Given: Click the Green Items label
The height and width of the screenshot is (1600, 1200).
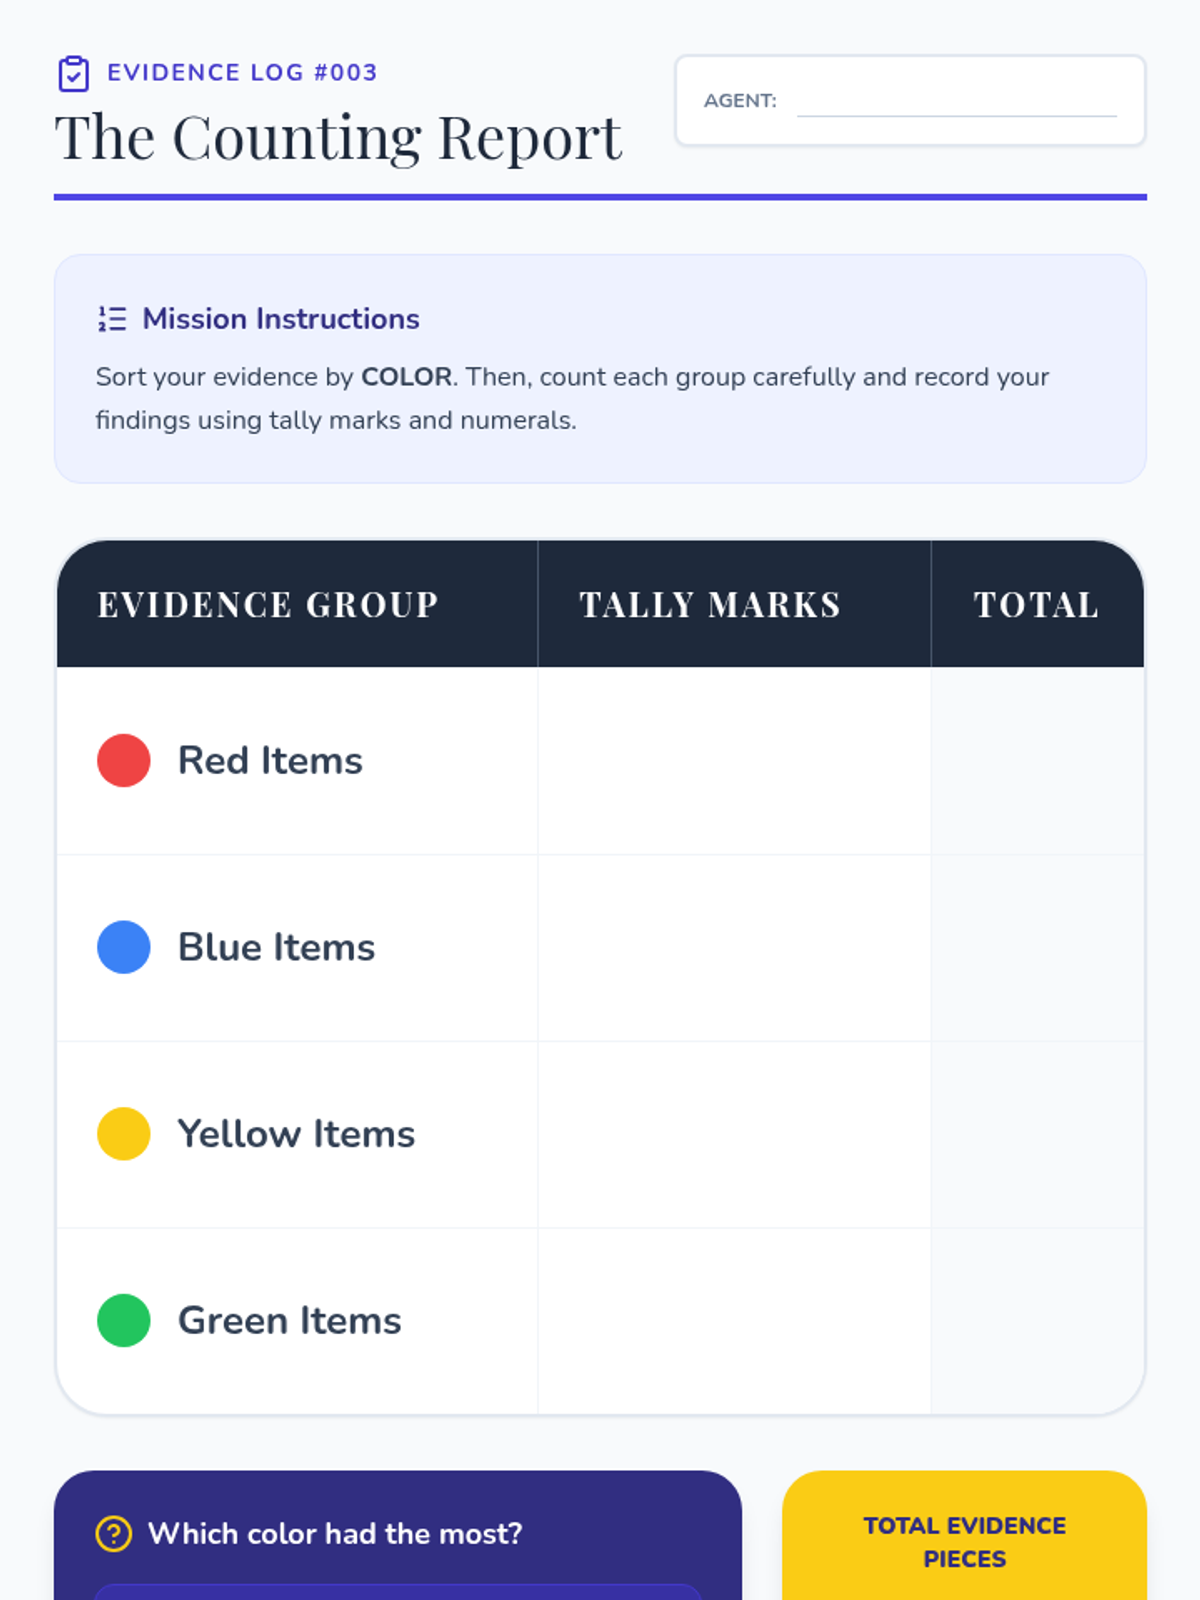Looking at the screenshot, I should click(289, 1321).
